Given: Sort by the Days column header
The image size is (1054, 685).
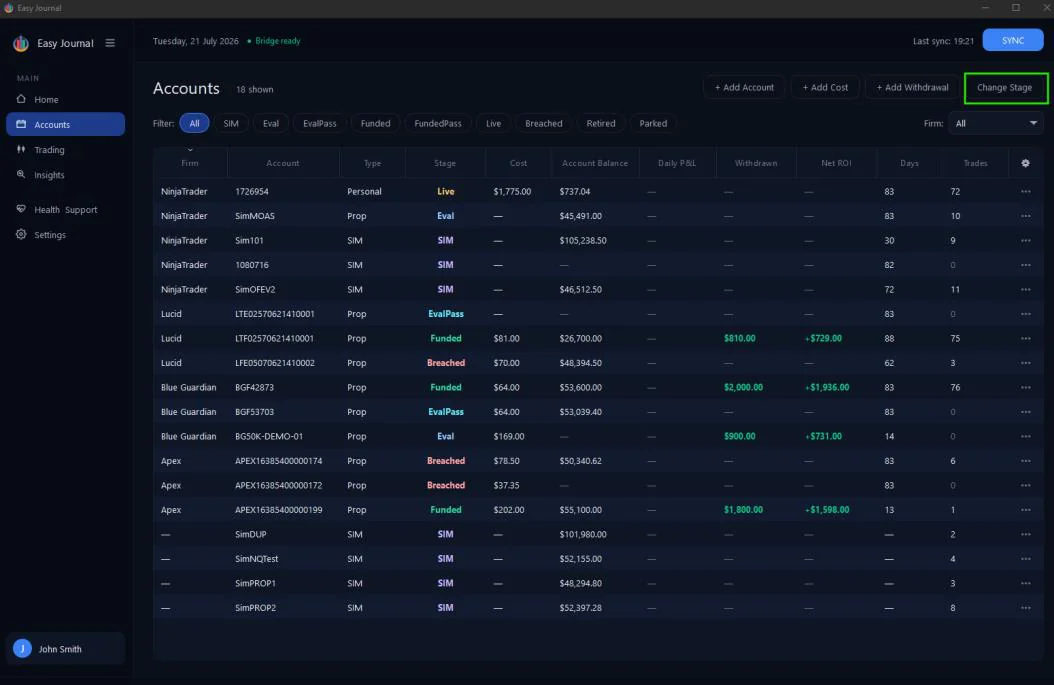Looking at the screenshot, I should click(x=909, y=163).
